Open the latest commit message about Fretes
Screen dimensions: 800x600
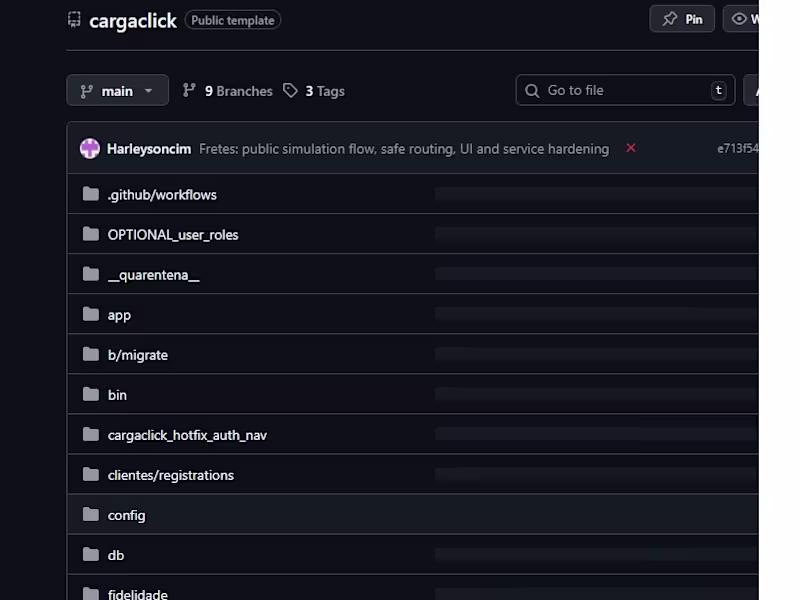tap(404, 148)
